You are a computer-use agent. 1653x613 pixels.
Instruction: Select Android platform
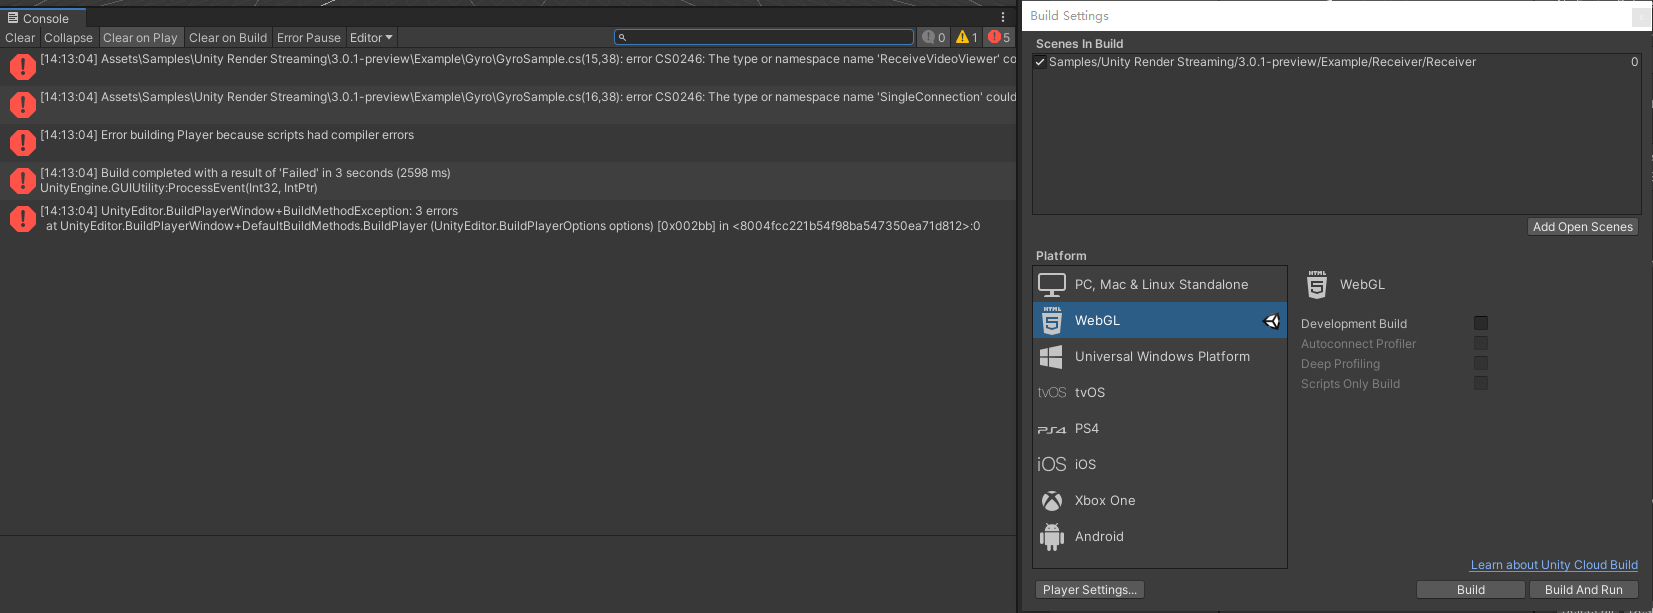tap(1160, 537)
